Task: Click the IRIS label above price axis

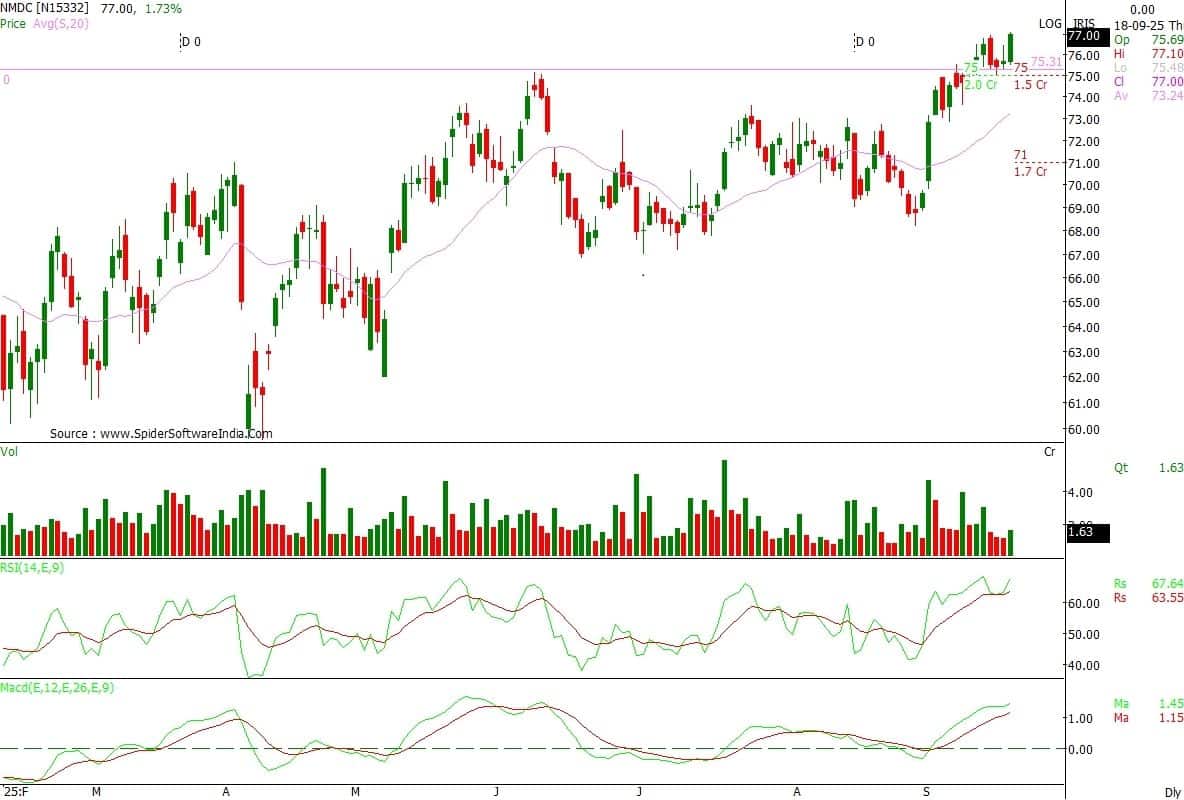Action: click(1084, 23)
